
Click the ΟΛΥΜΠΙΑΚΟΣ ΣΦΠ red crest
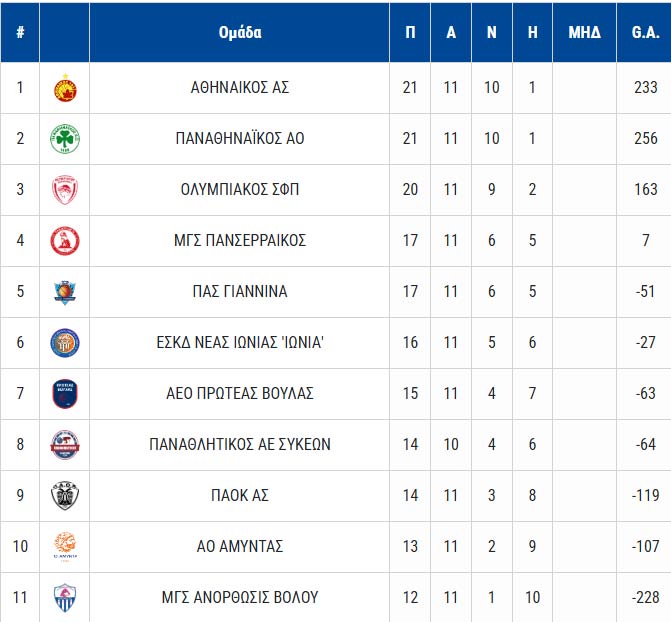65,190
